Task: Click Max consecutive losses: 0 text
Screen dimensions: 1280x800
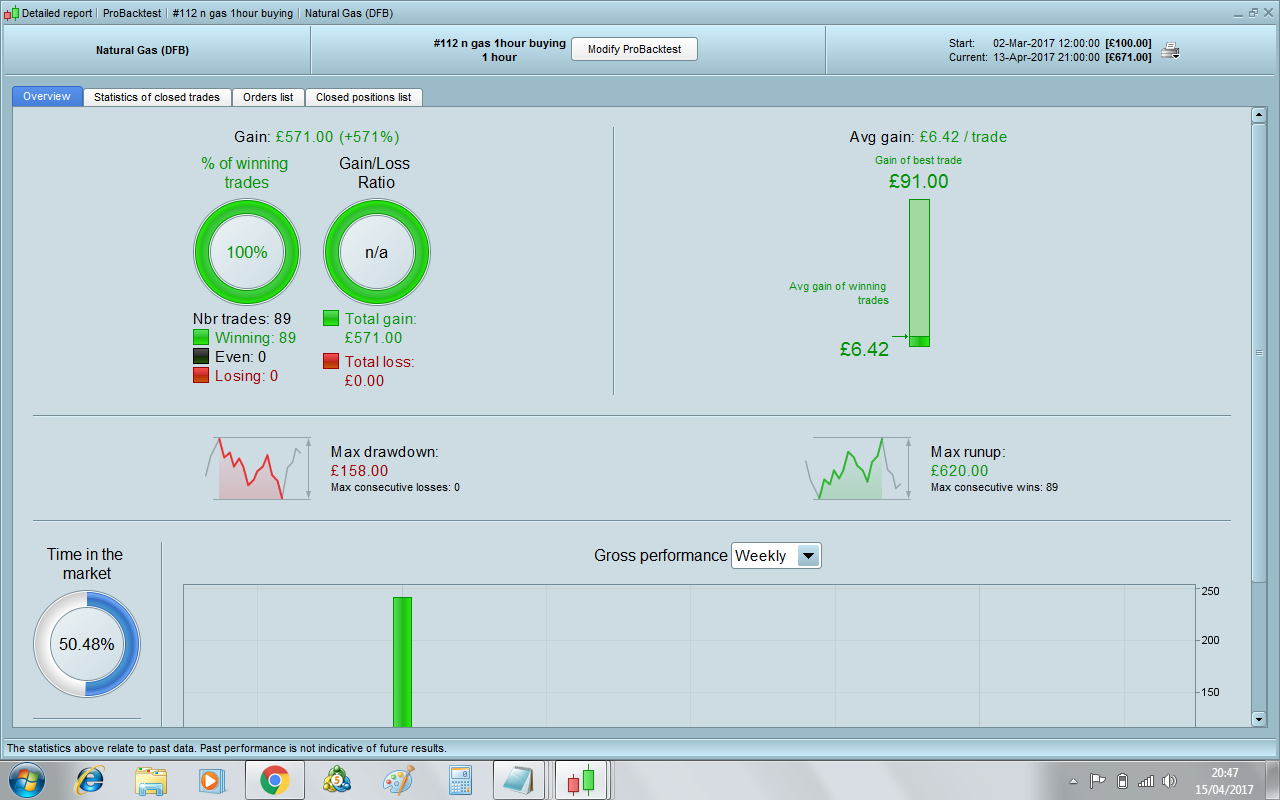Action: pyautogui.click(x=395, y=488)
